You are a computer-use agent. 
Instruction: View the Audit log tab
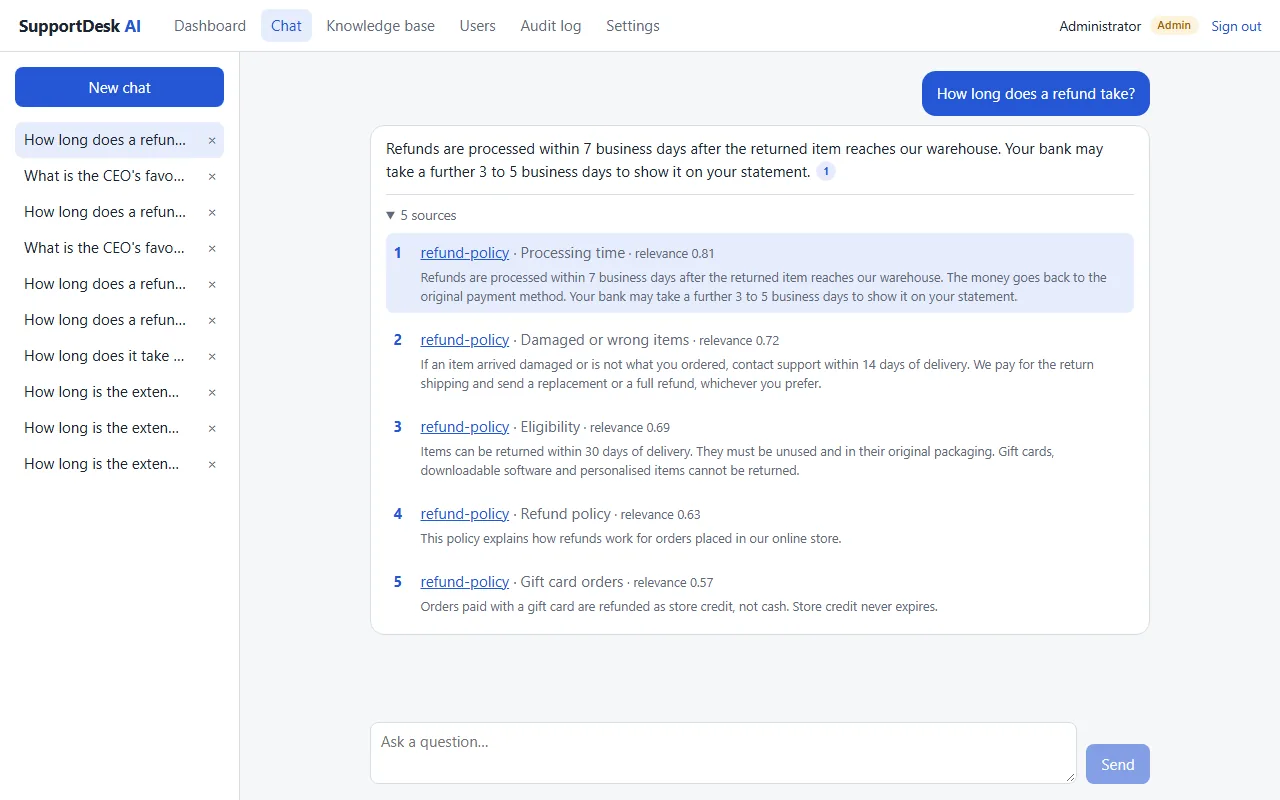point(551,26)
